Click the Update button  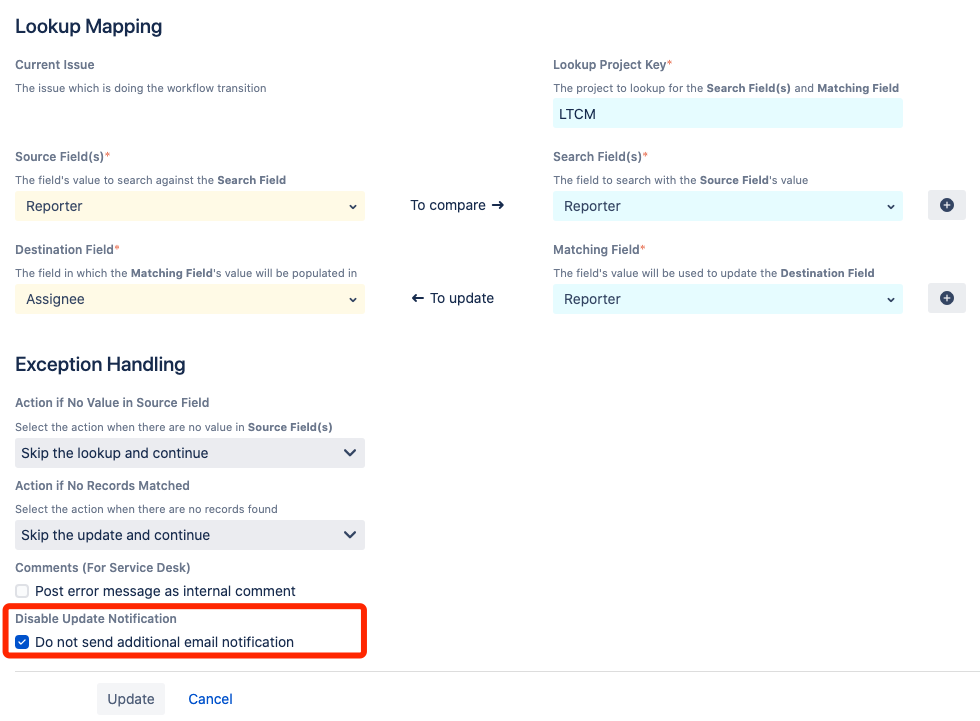pyautogui.click(x=131, y=699)
